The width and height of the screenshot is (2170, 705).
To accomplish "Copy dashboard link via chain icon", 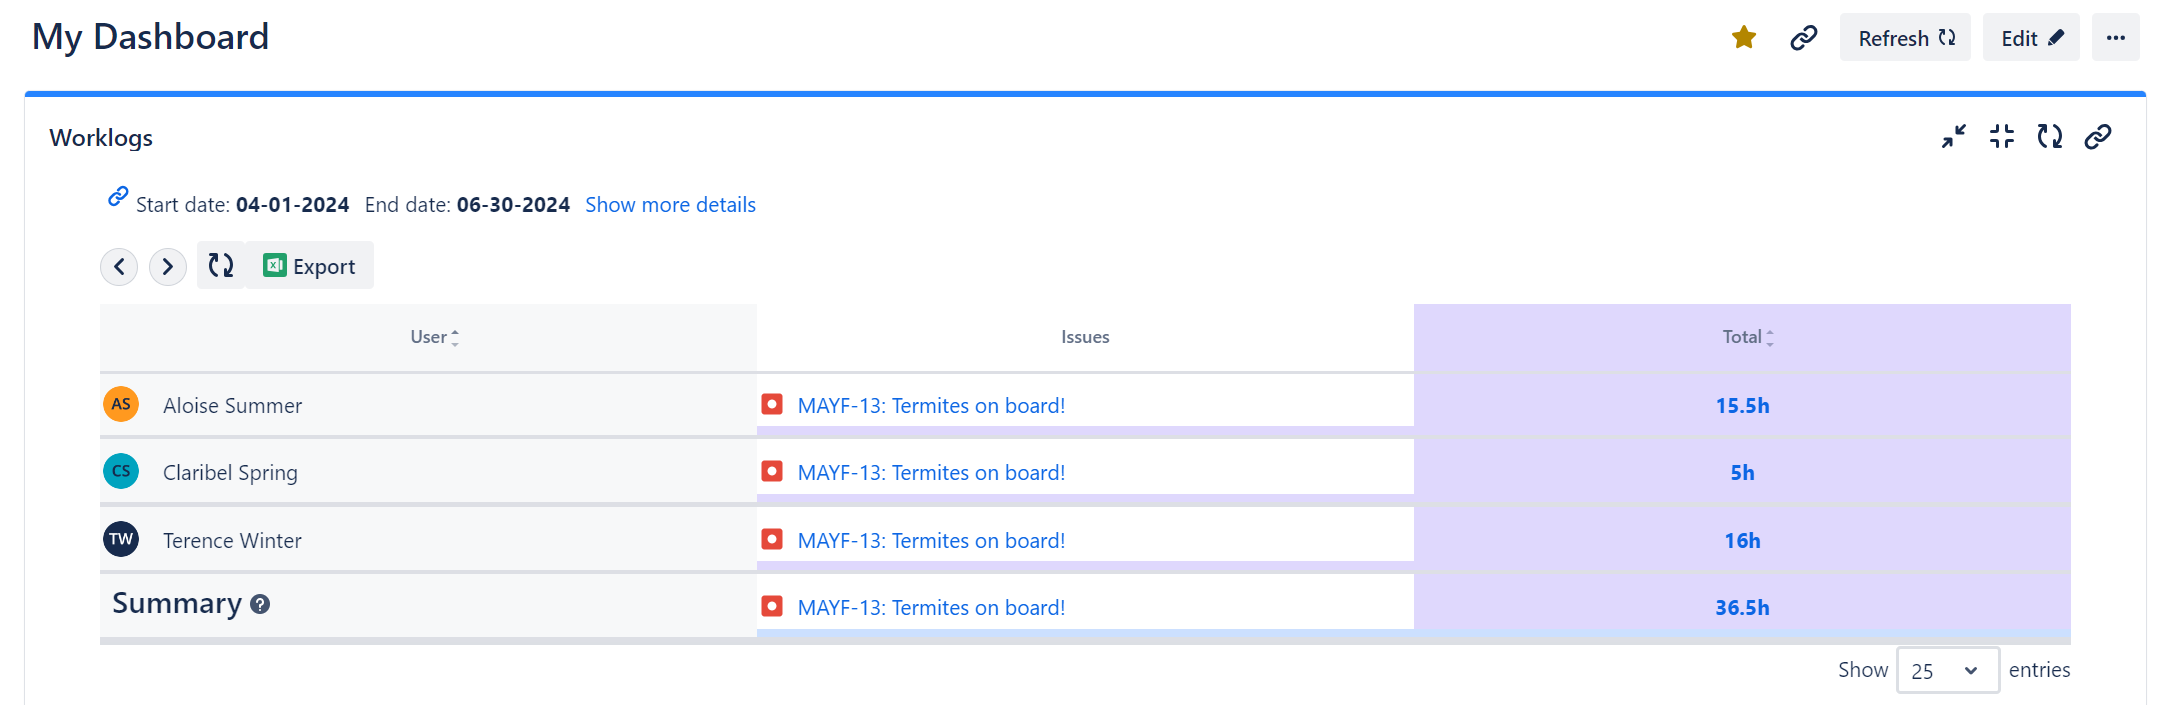I will coord(1804,38).
